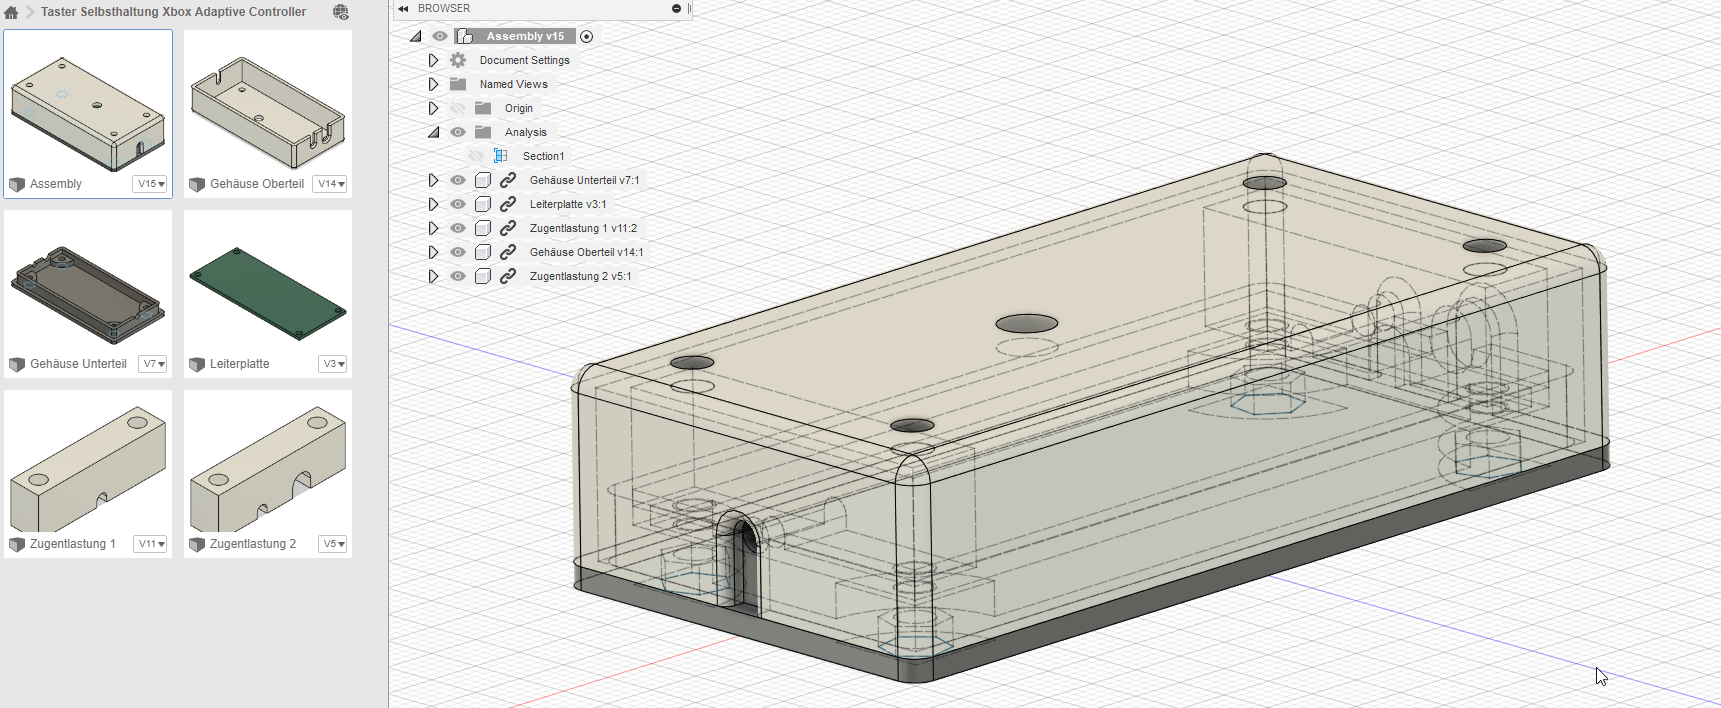Expand Leiterplatte v3:1 node

433,204
